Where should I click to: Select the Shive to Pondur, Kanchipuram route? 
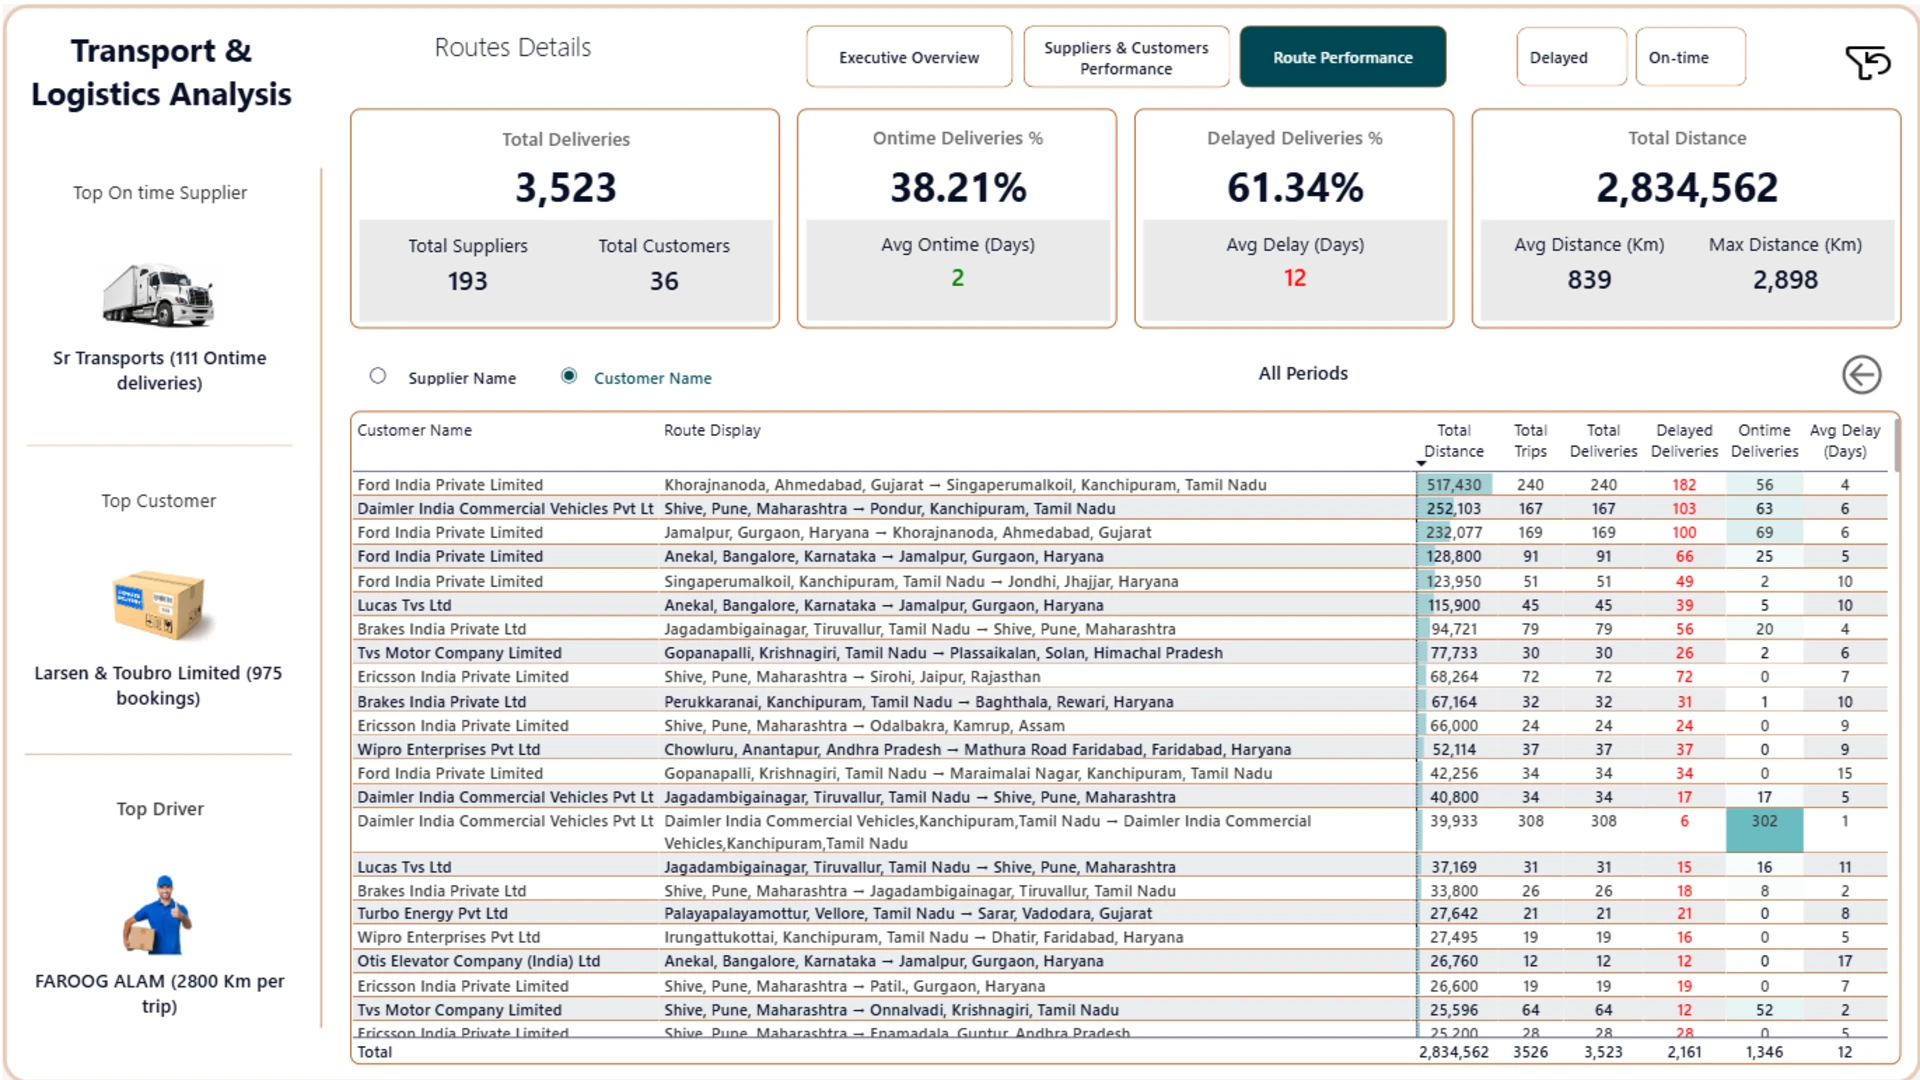click(x=1120, y=509)
